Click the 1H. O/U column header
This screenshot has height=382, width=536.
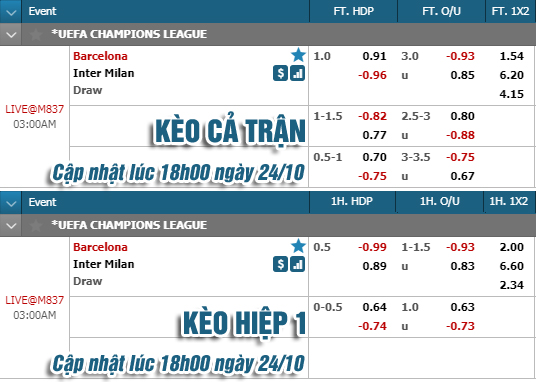[x=440, y=201]
